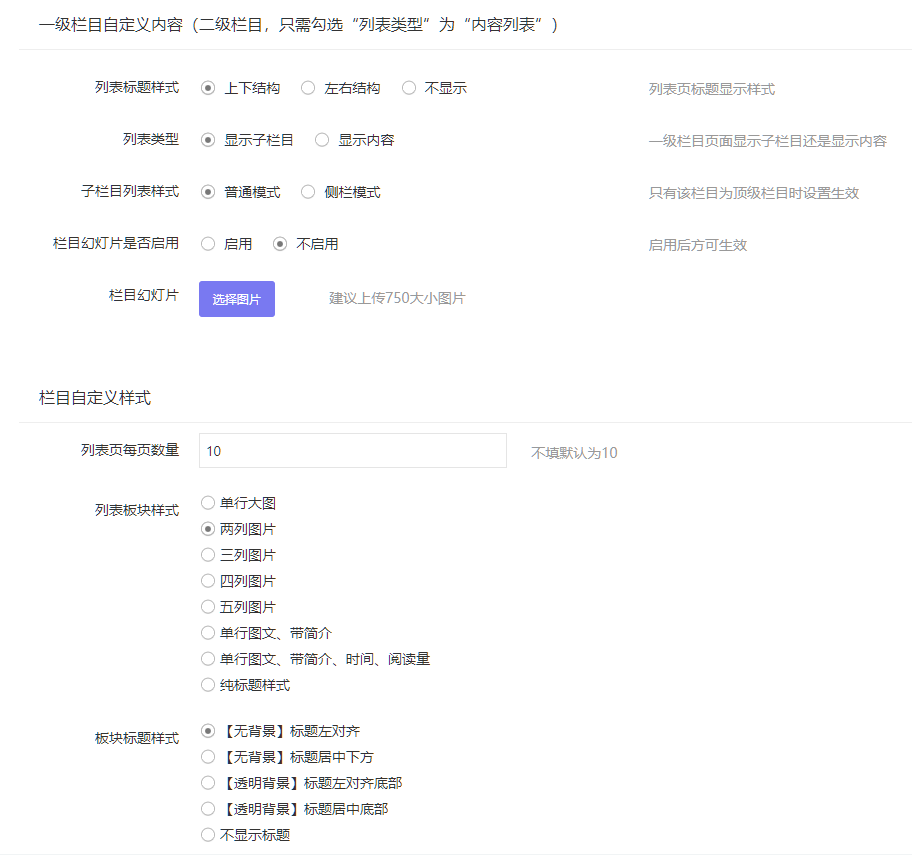The width and height of the screenshot is (912, 855).
Task: Select 不显示标题 option
Action: tap(208, 835)
